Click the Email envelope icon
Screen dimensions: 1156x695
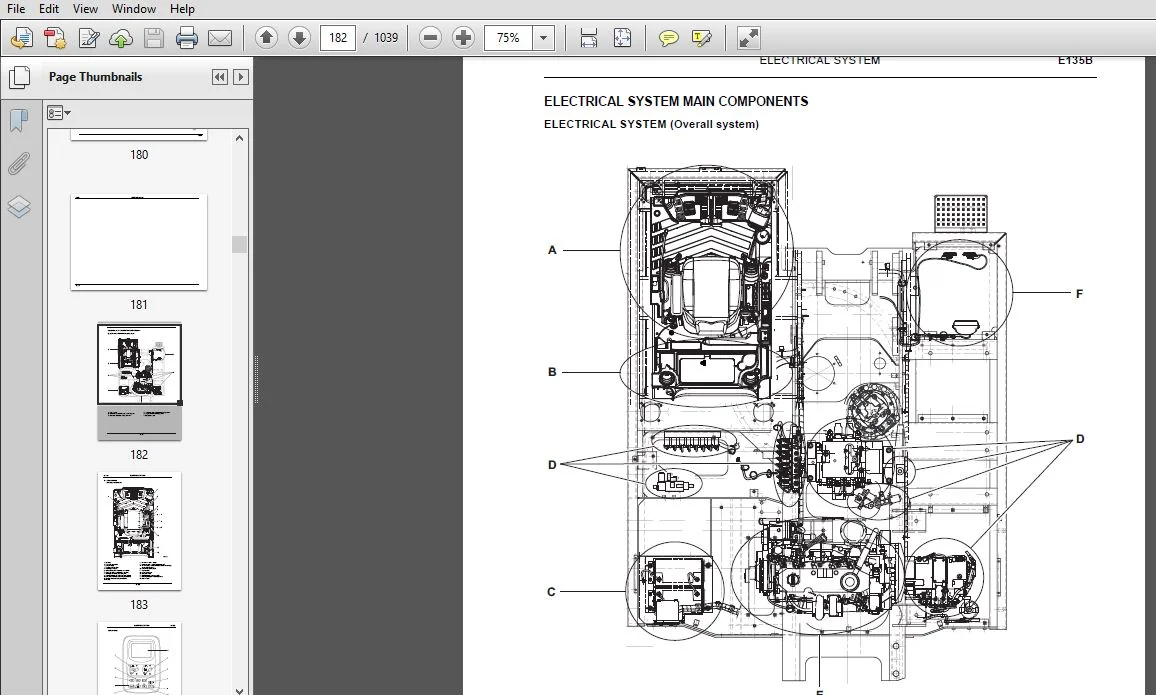point(220,38)
